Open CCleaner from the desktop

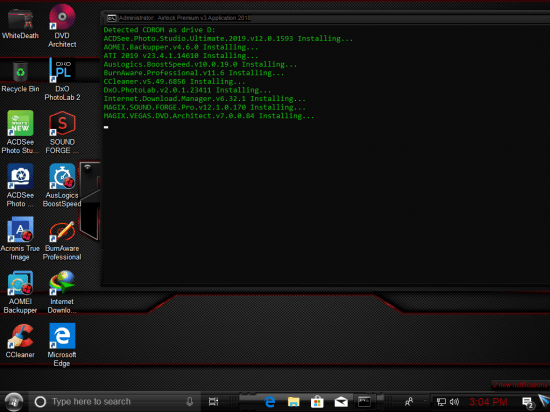[x=20, y=341]
